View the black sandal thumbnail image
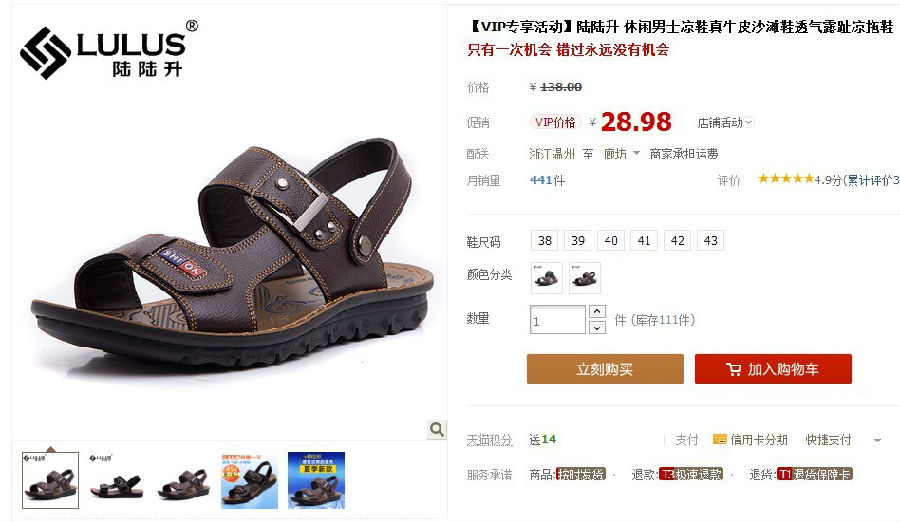Image resolution: width=900 pixels, height=522 pixels. coord(117,480)
